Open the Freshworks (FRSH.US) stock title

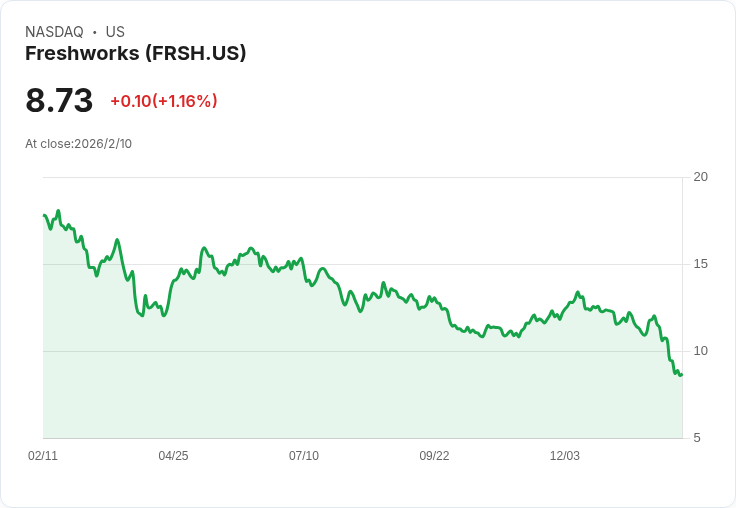click(x=135, y=54)
